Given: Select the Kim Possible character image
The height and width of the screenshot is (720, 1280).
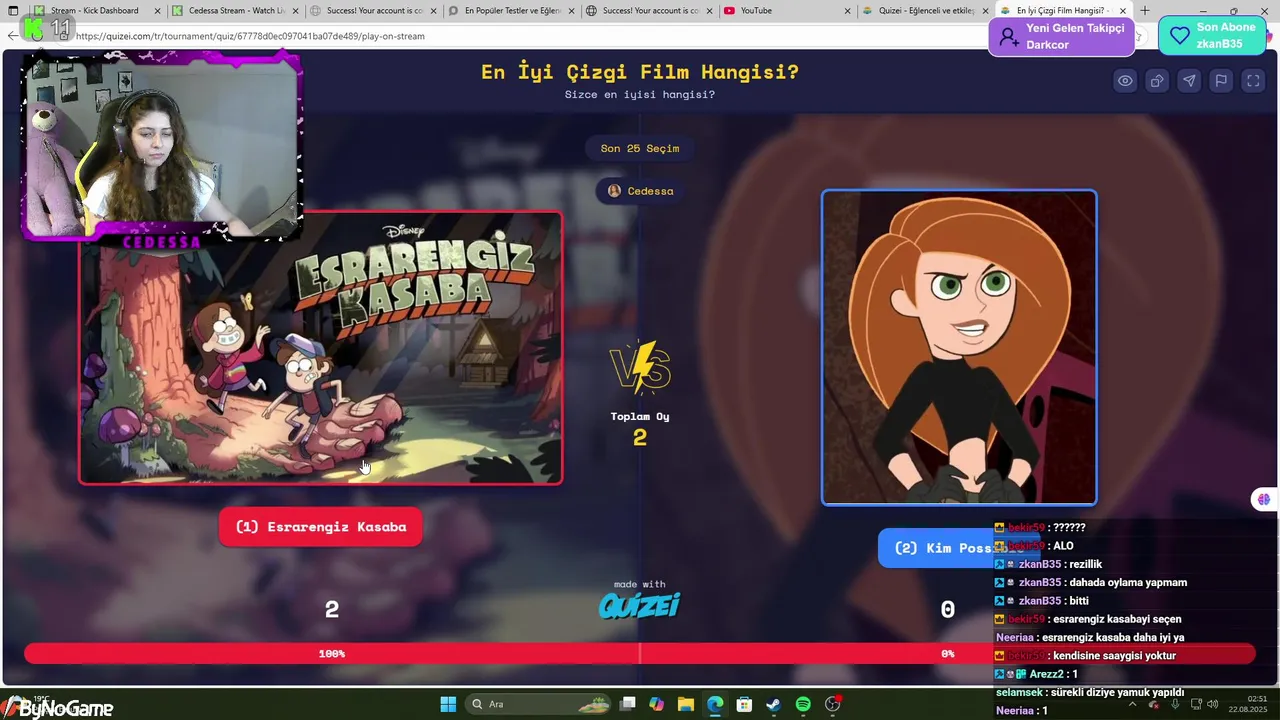Looking at the screenshot, I should pos(959,348).
